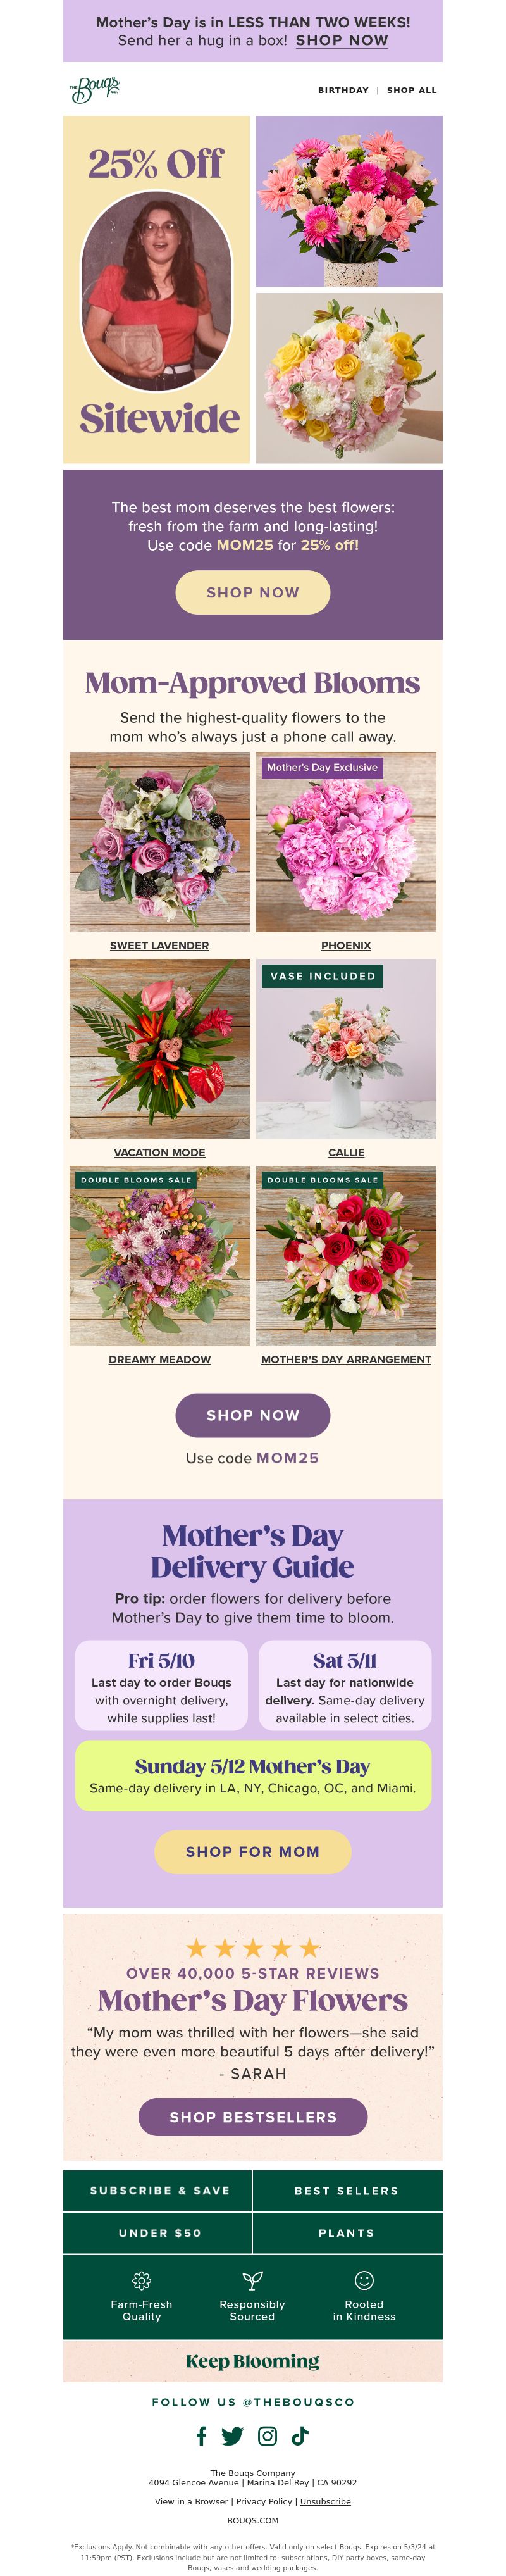
Task: Open the PHOENIX product link
Action: pos(346,945)
